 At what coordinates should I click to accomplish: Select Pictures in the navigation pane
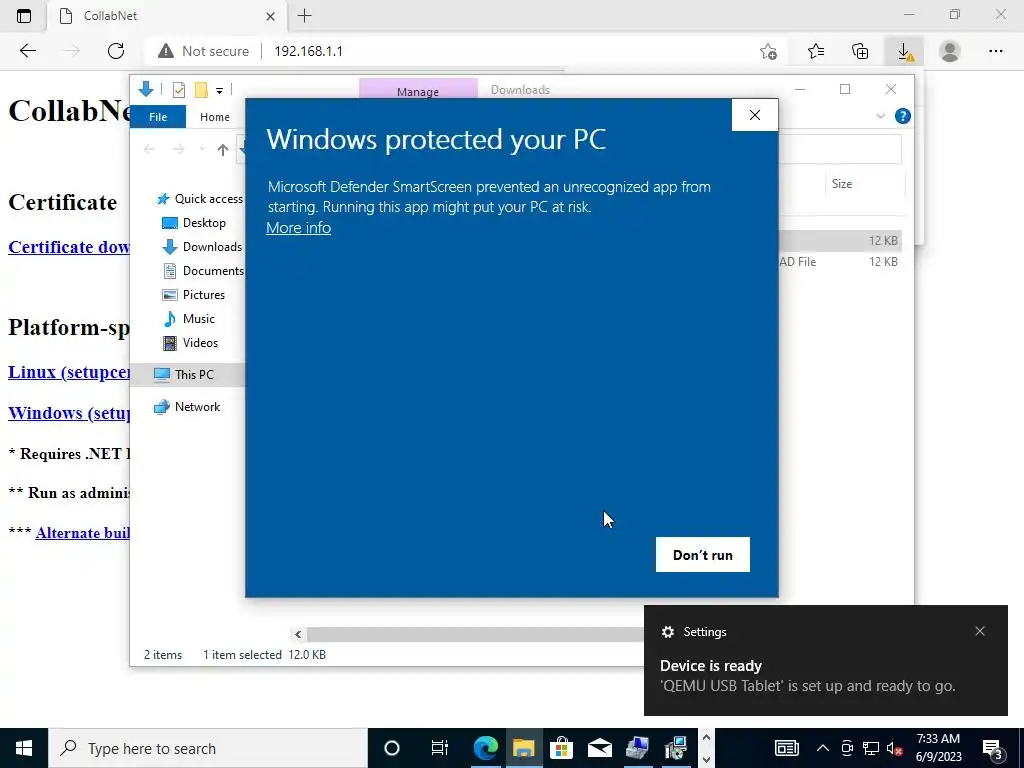click(193, 295)
